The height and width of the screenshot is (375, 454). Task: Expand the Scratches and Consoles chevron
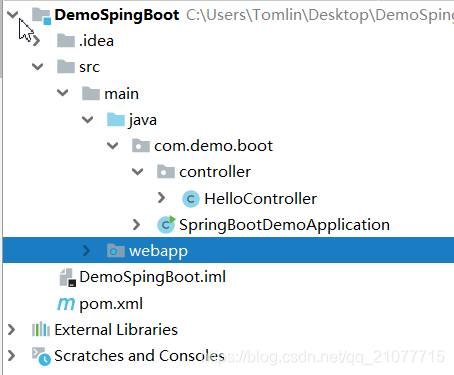[x=12, y=356]
